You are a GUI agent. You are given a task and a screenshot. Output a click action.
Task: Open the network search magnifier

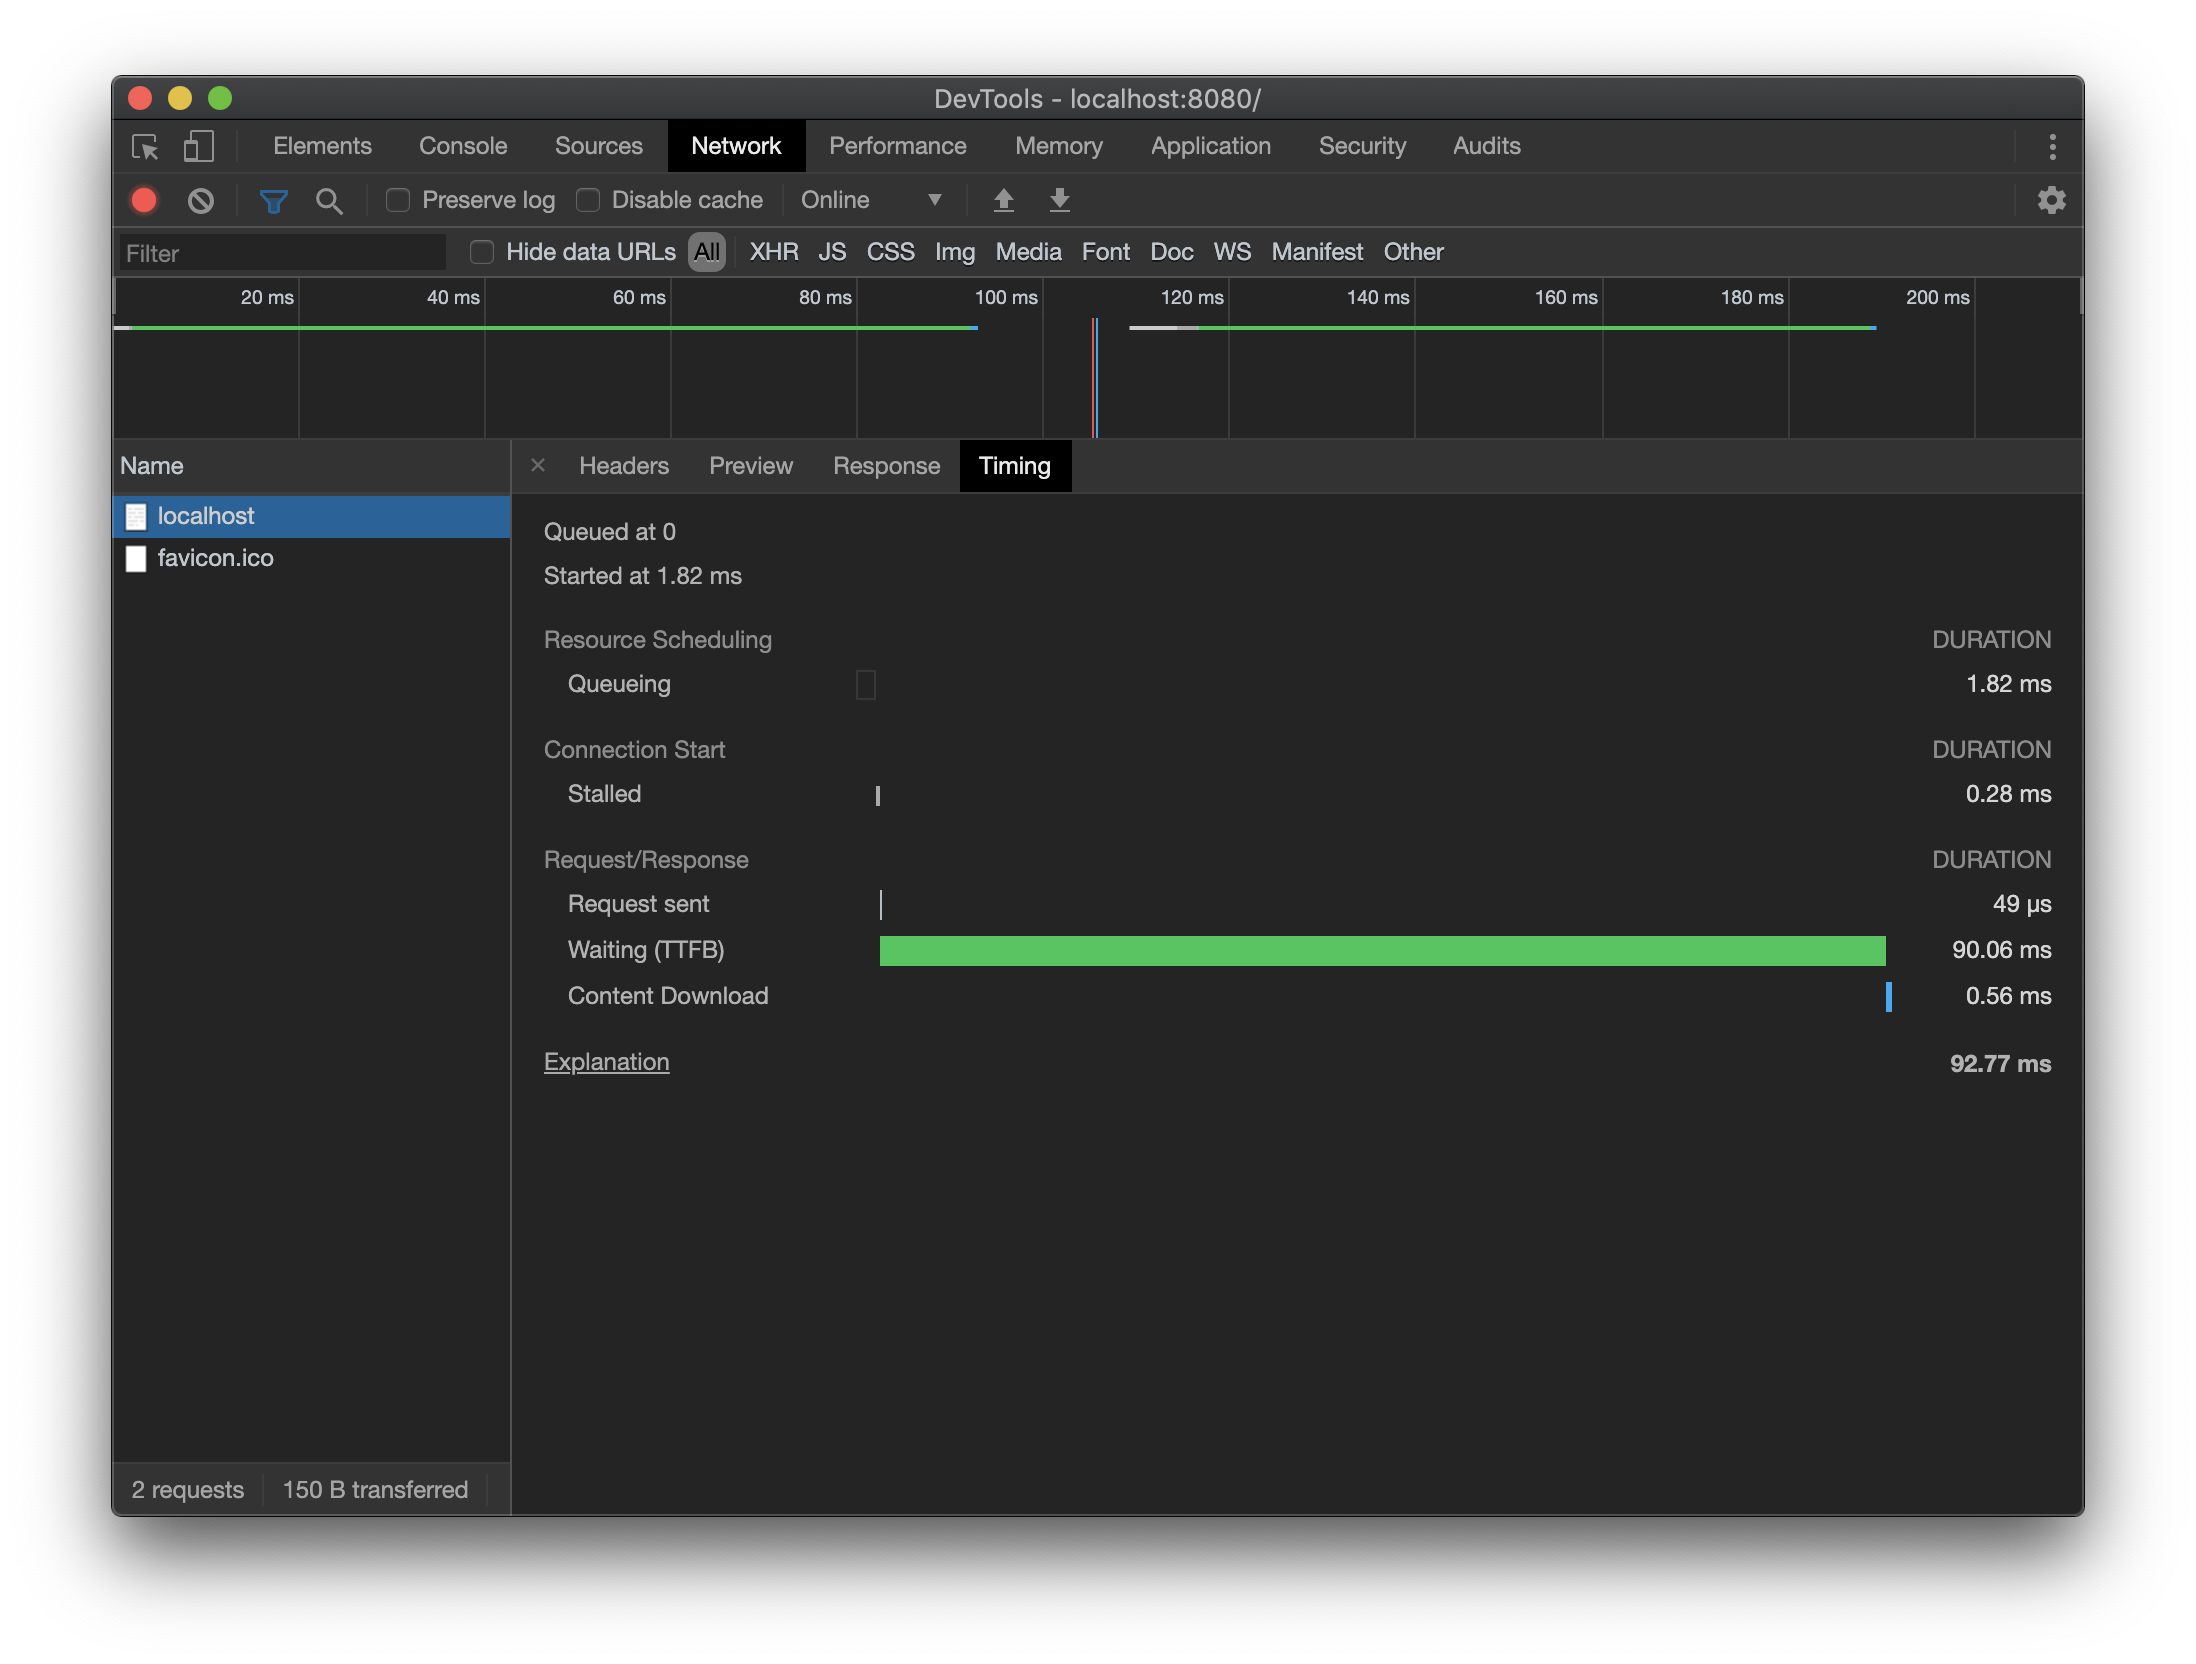[328, 201]
